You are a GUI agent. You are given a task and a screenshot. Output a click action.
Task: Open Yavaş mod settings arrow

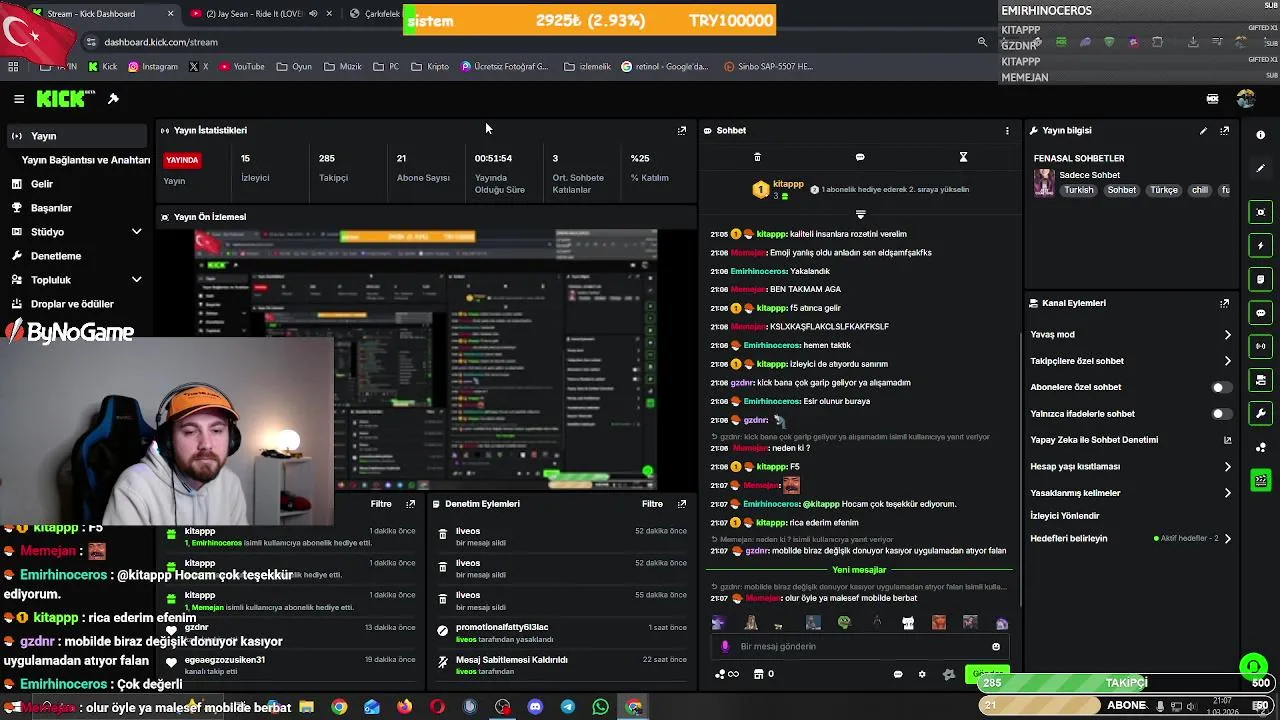coord(1228,335)
